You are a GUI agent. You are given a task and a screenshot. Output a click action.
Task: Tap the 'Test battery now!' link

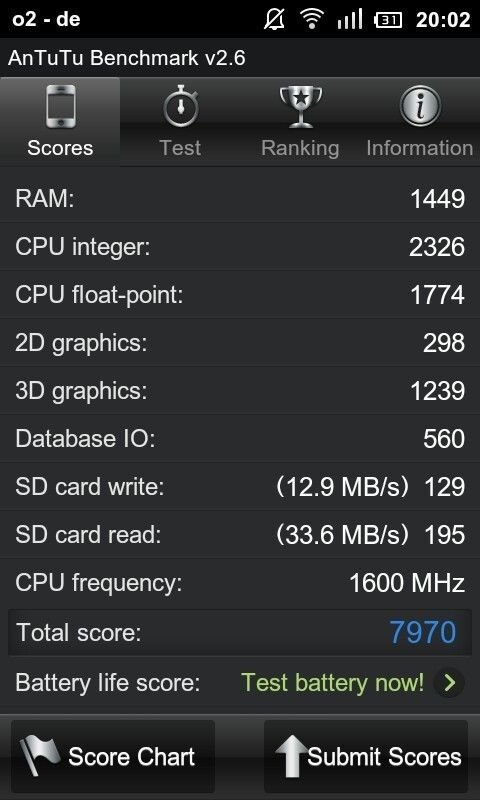point(332,682)
